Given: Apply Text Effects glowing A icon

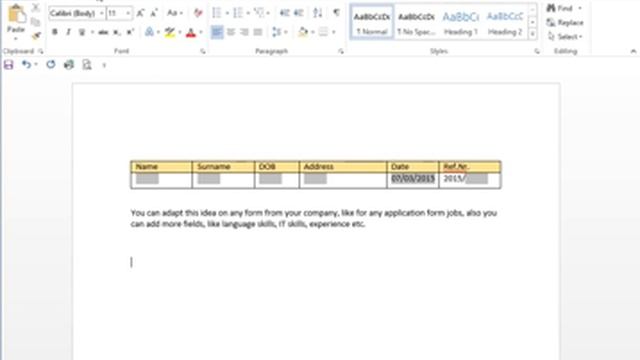Looking at the screenshot, I should click(149, 32).
